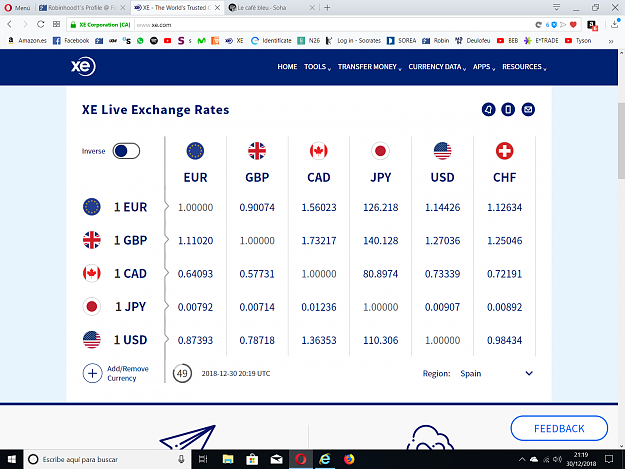Open Windows Start menu
625x469 pixels.
[x=12, y=459]
